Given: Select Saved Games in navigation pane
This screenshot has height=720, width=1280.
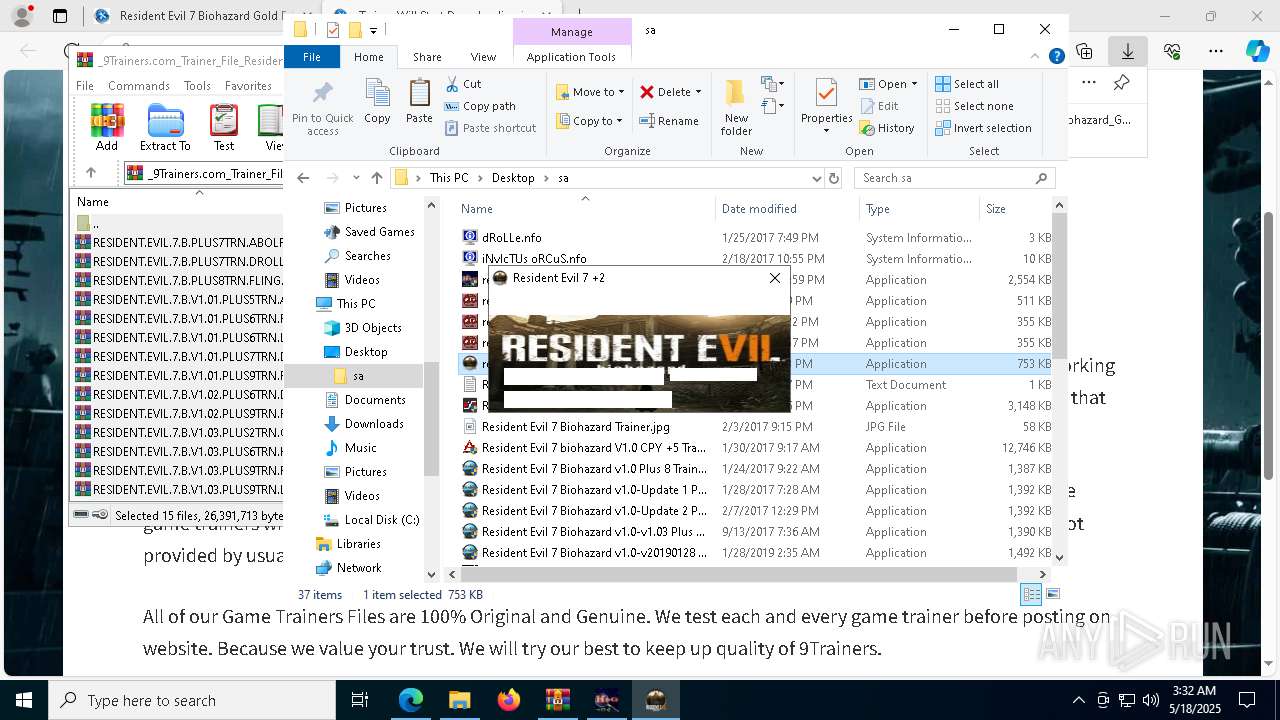Looking at the screenshot, I should [379, 232].
